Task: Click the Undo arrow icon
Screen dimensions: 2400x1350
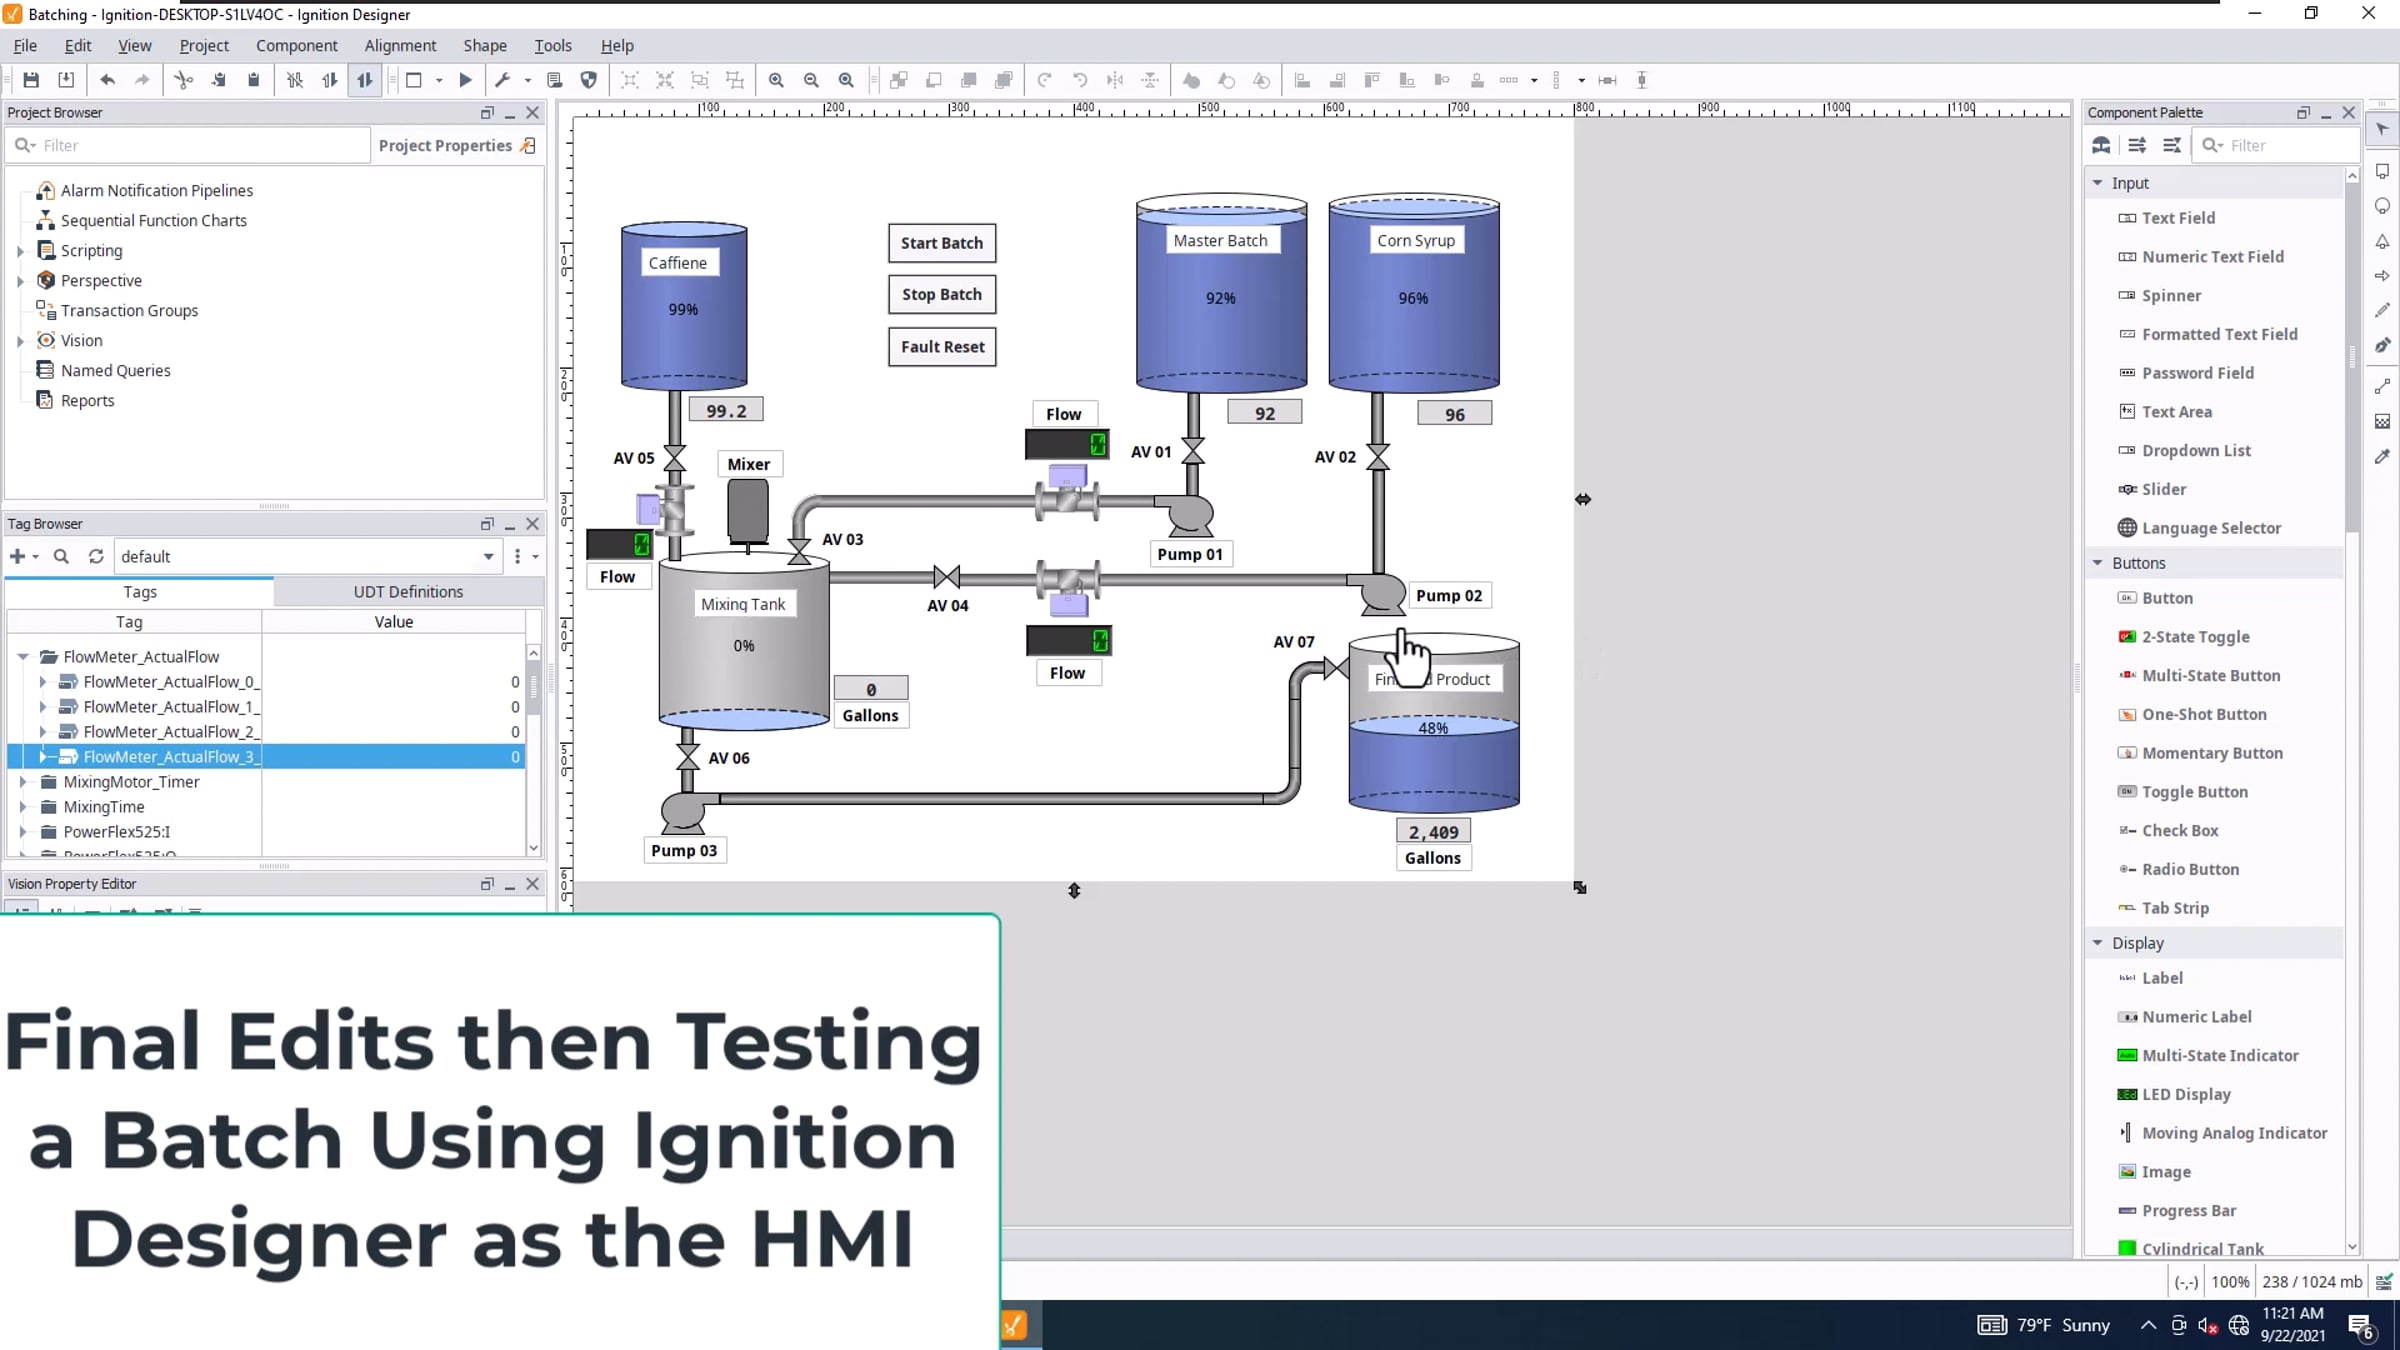Action: pyautogui.click(x=107, y=80)
